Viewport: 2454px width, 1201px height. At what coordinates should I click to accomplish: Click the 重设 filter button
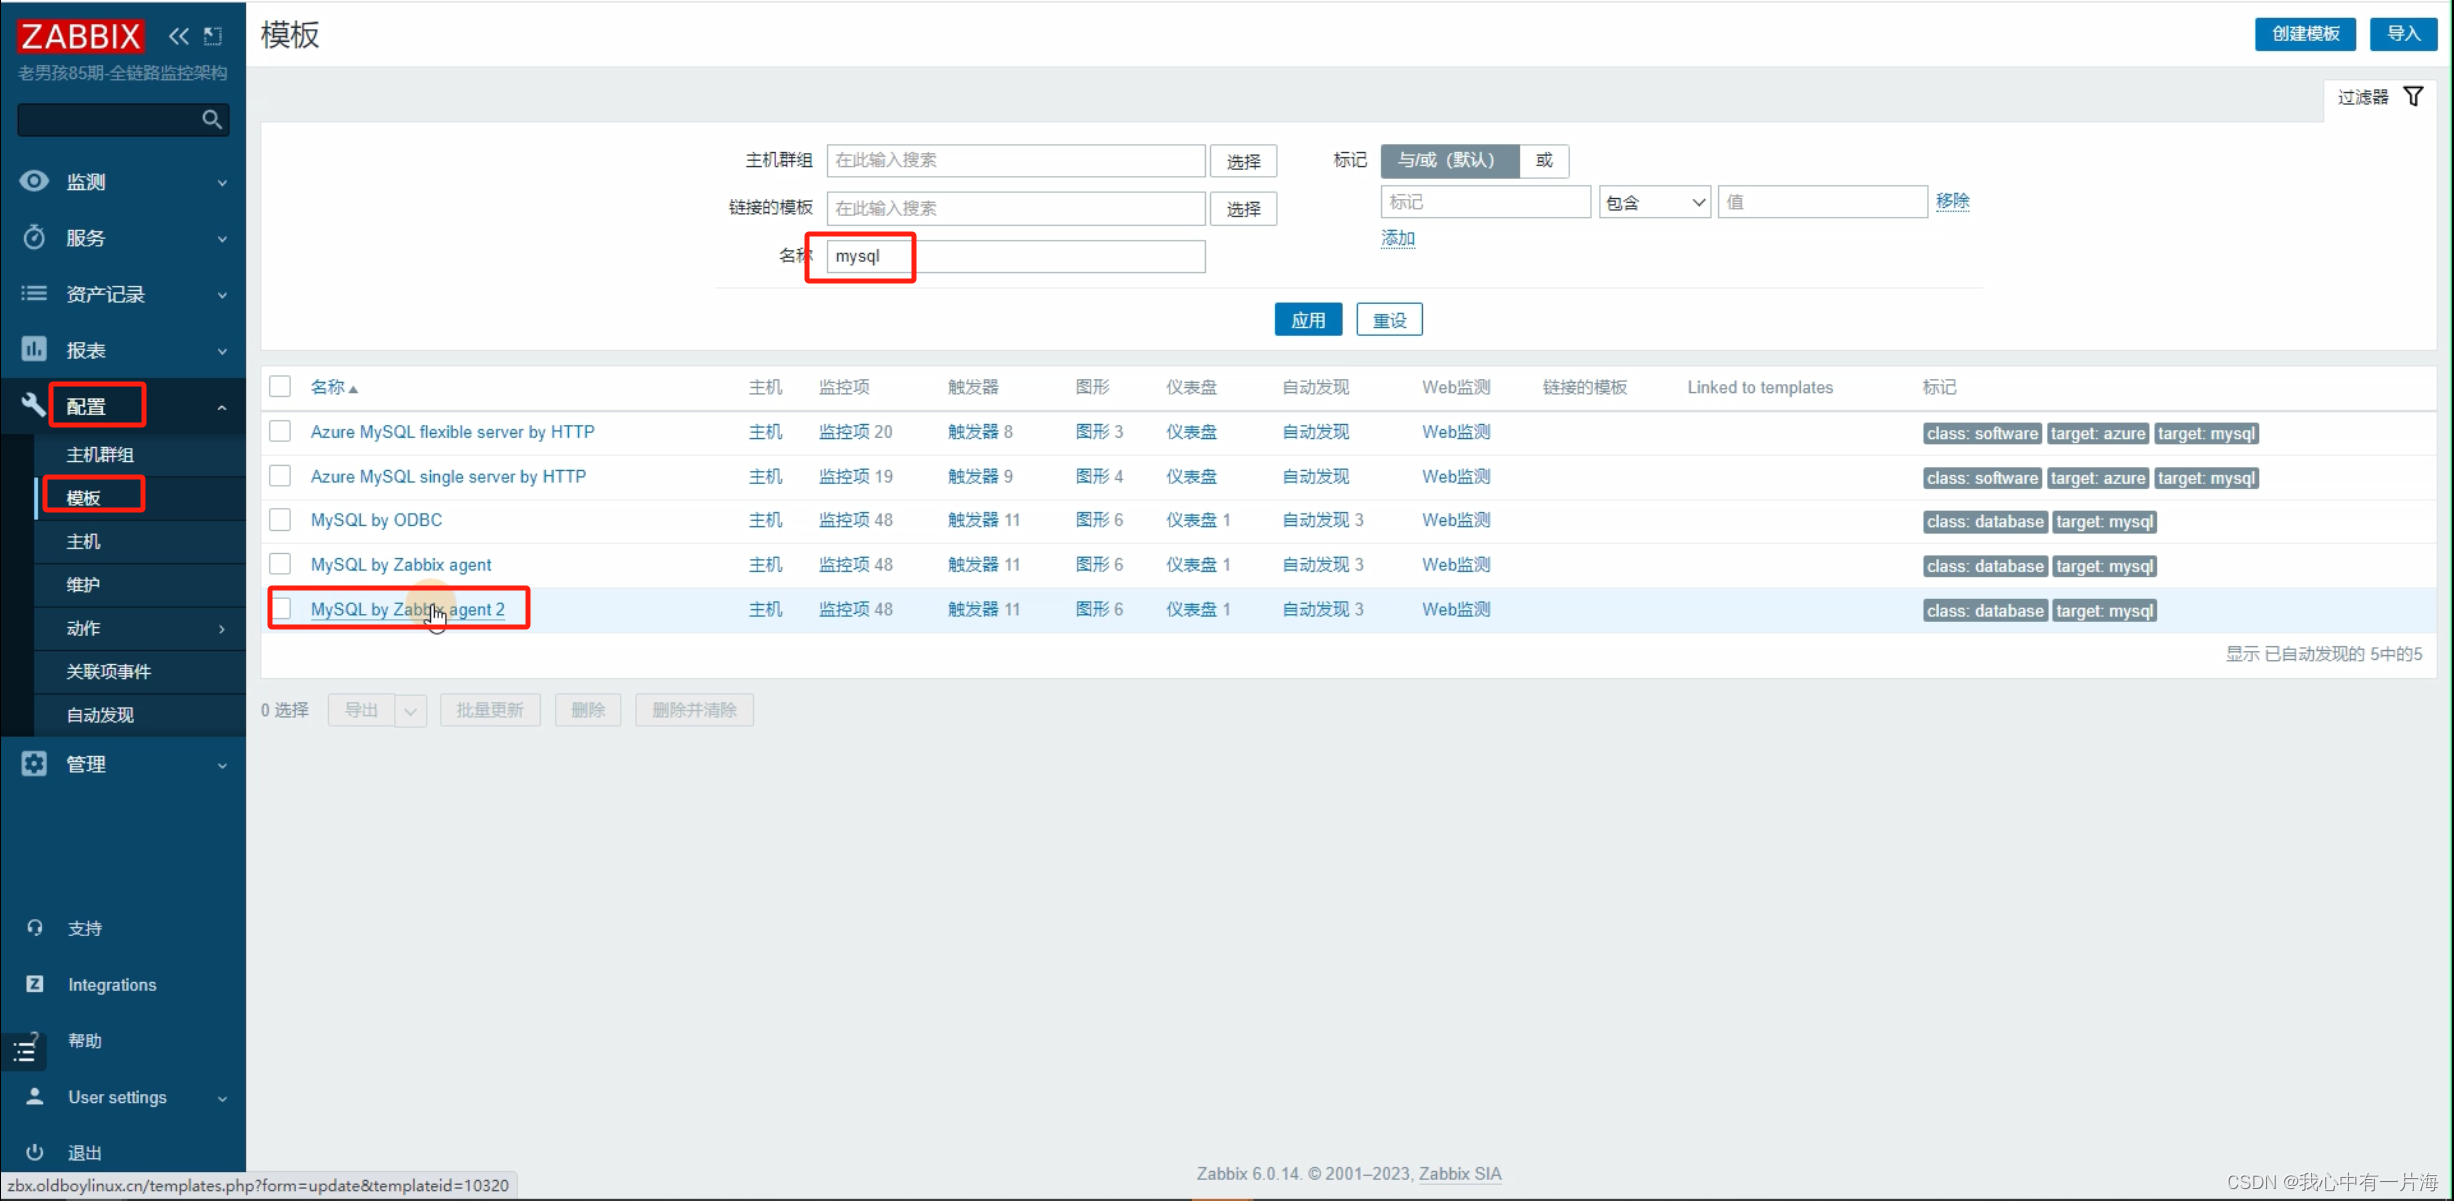1389,320
